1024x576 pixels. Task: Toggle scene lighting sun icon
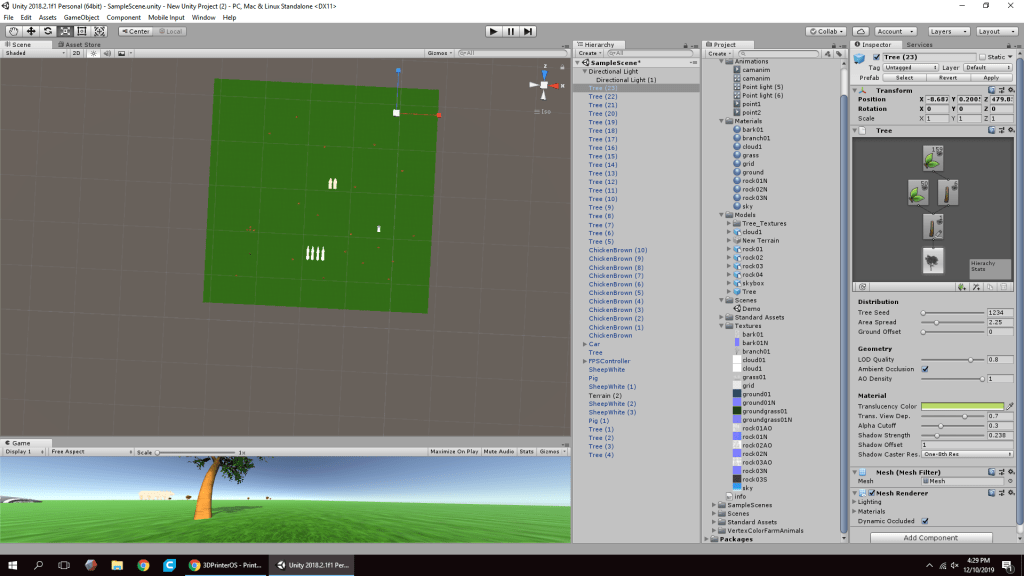coord(93,53)
